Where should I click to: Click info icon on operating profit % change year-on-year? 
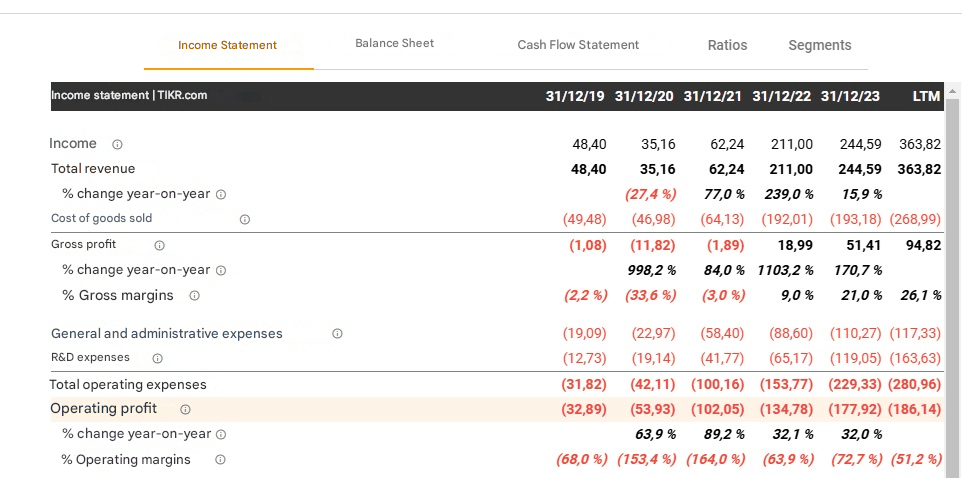tap(221, 434)
